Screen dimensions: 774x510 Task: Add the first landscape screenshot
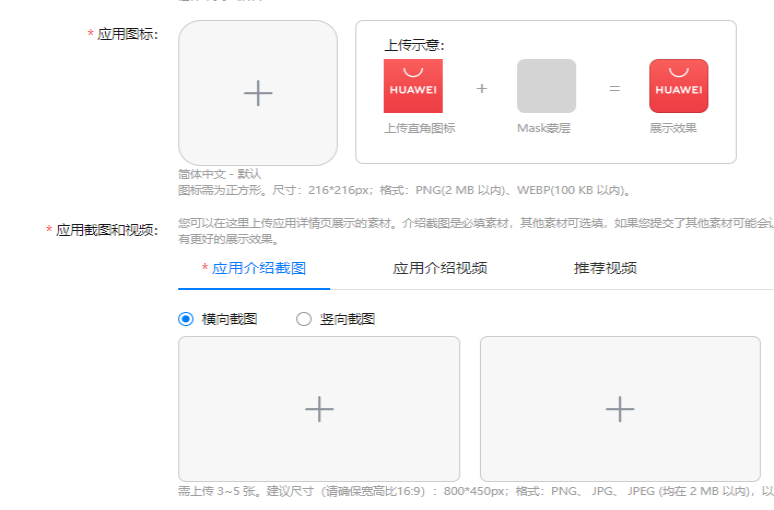[x=319, y=409]
